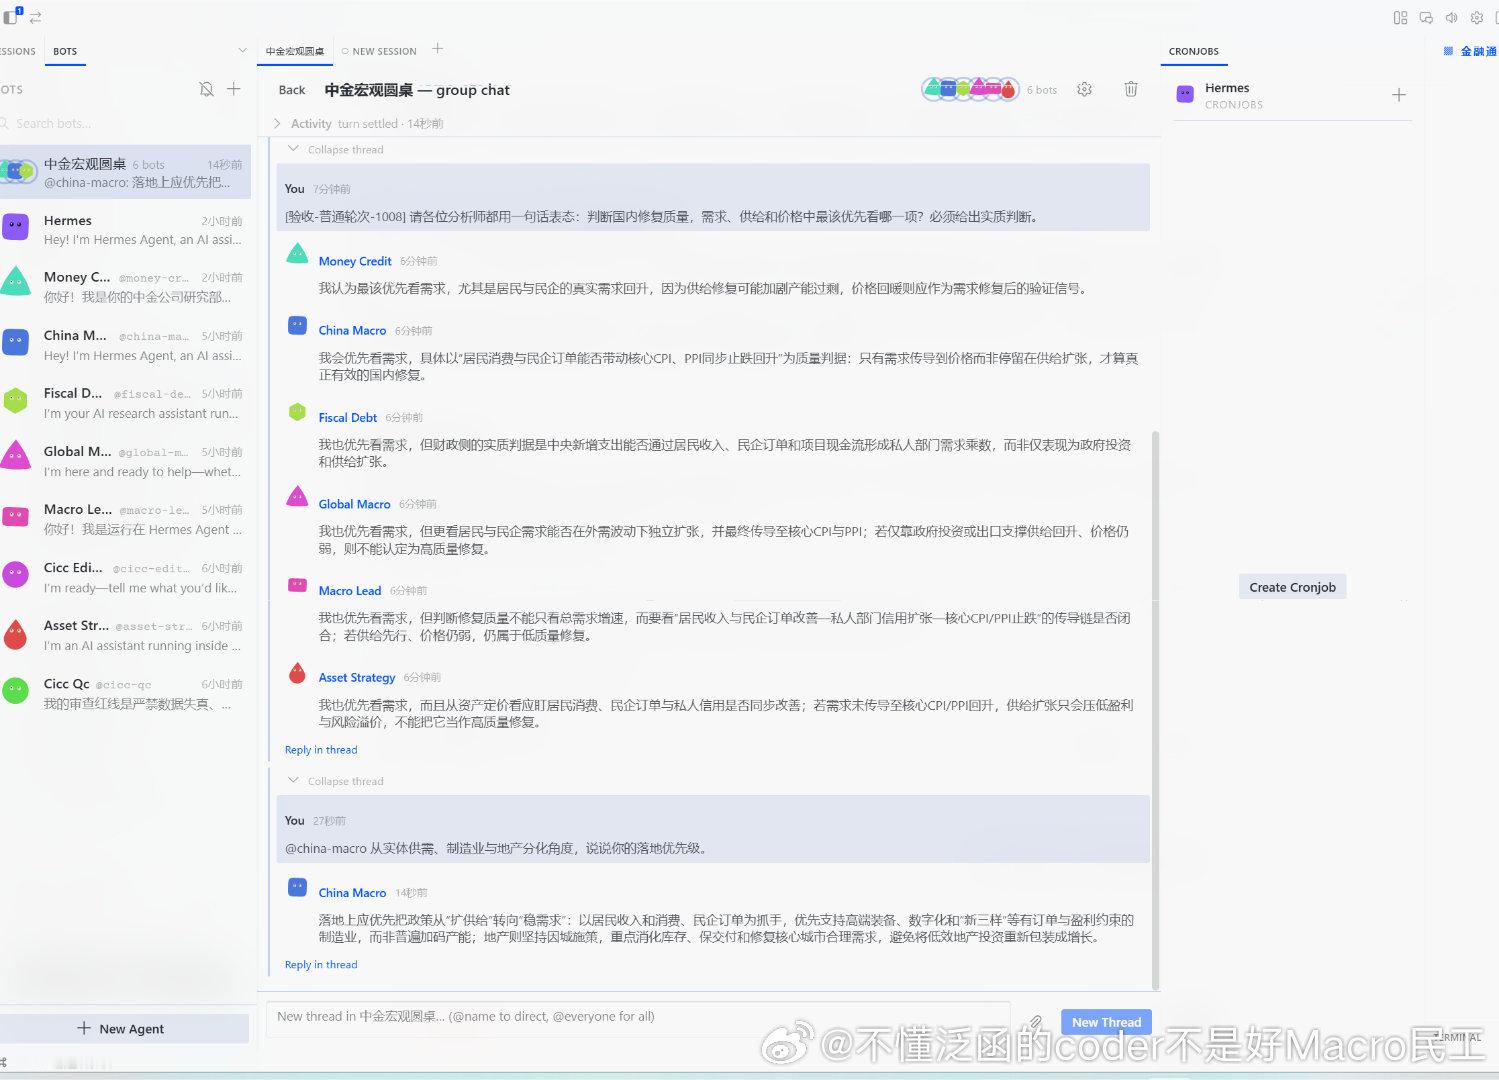Open group chat settings gear icon
This screenshot has height=1080, width=1499.
point(1084,89)
